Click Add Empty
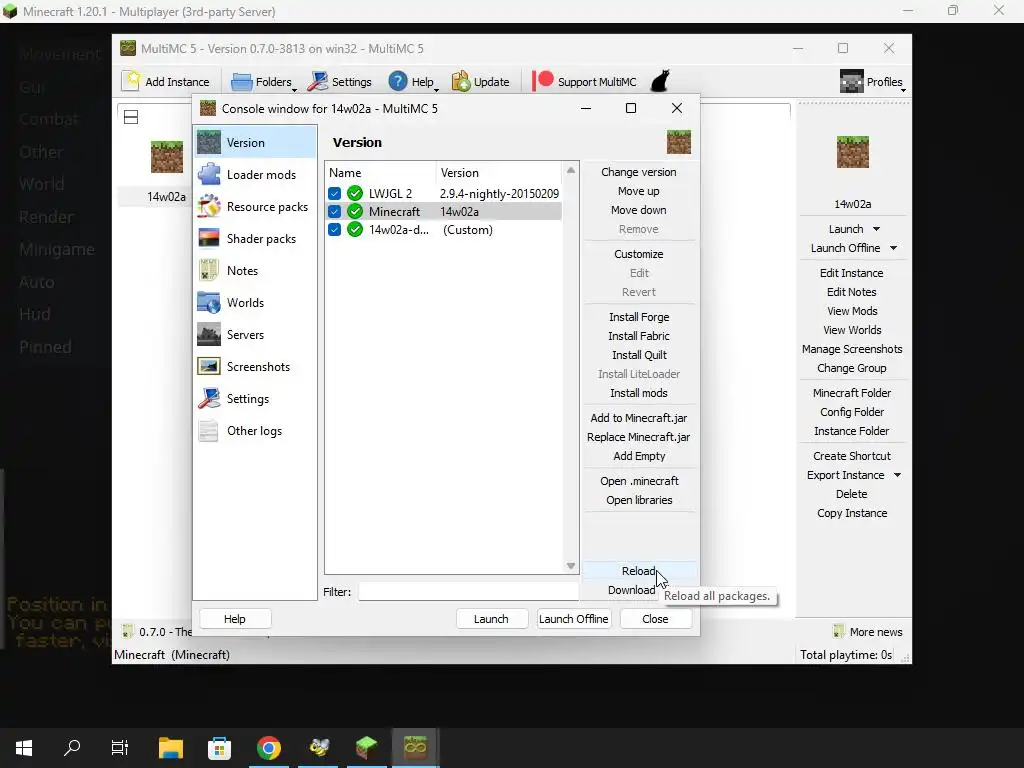 pos(639,456)
